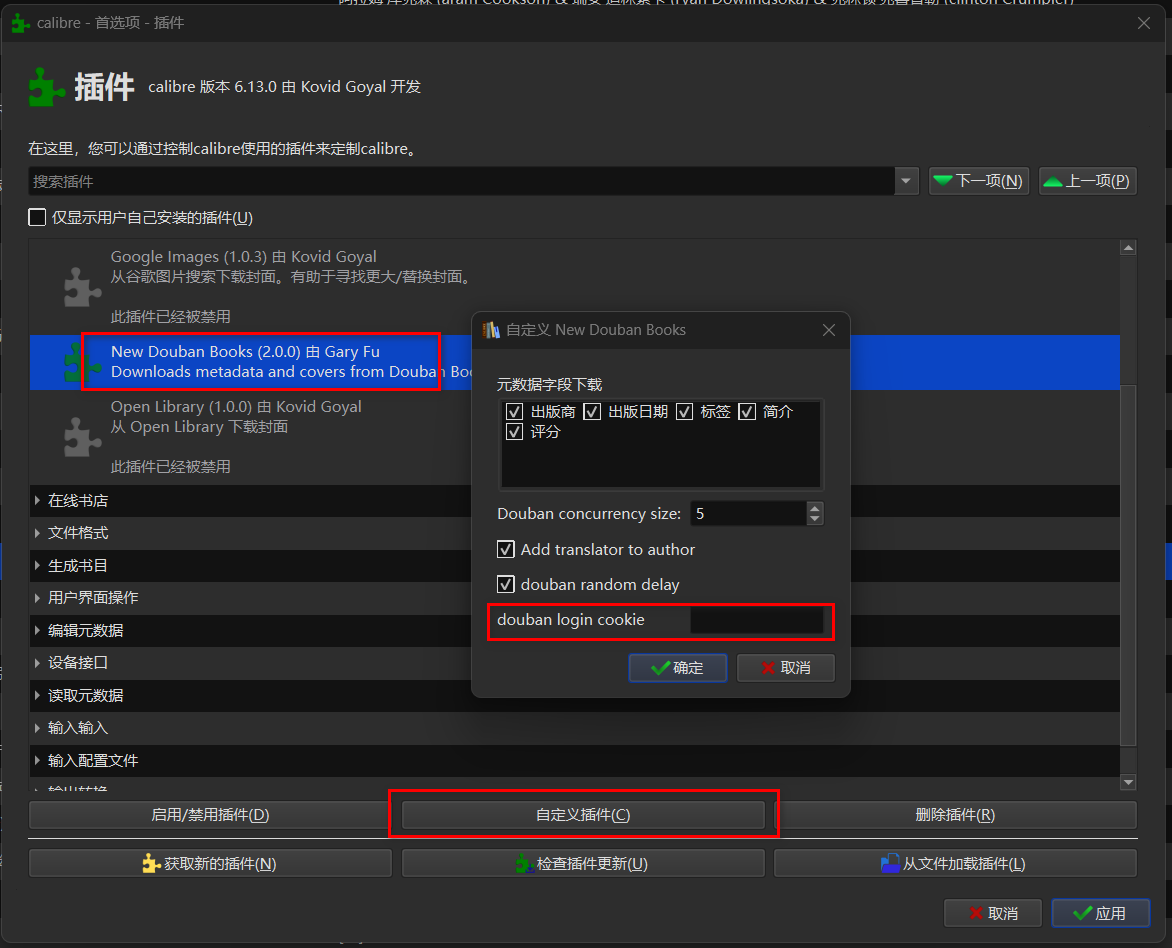This screenshot has height=948, width=1172.
Task: Increase Douban concurrency size value
Action: click(815, 508)
